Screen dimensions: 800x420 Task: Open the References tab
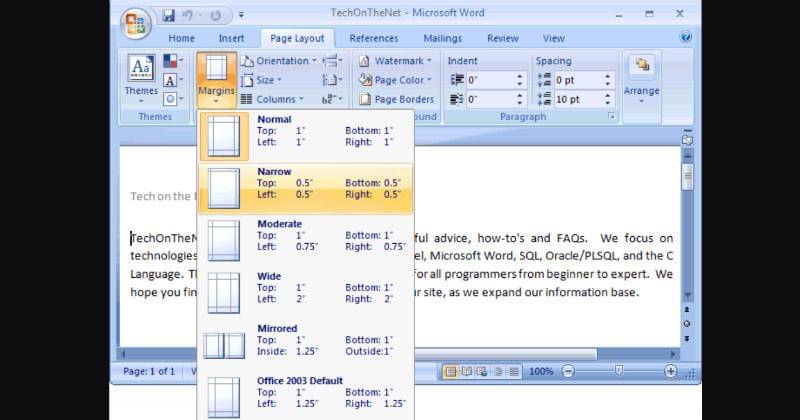pyautogui.click(x=373, y=38)
